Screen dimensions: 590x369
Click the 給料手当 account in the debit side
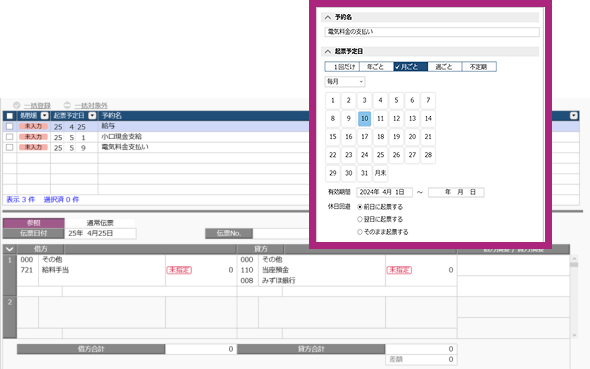pyautogui.click(x=55, y=270)
